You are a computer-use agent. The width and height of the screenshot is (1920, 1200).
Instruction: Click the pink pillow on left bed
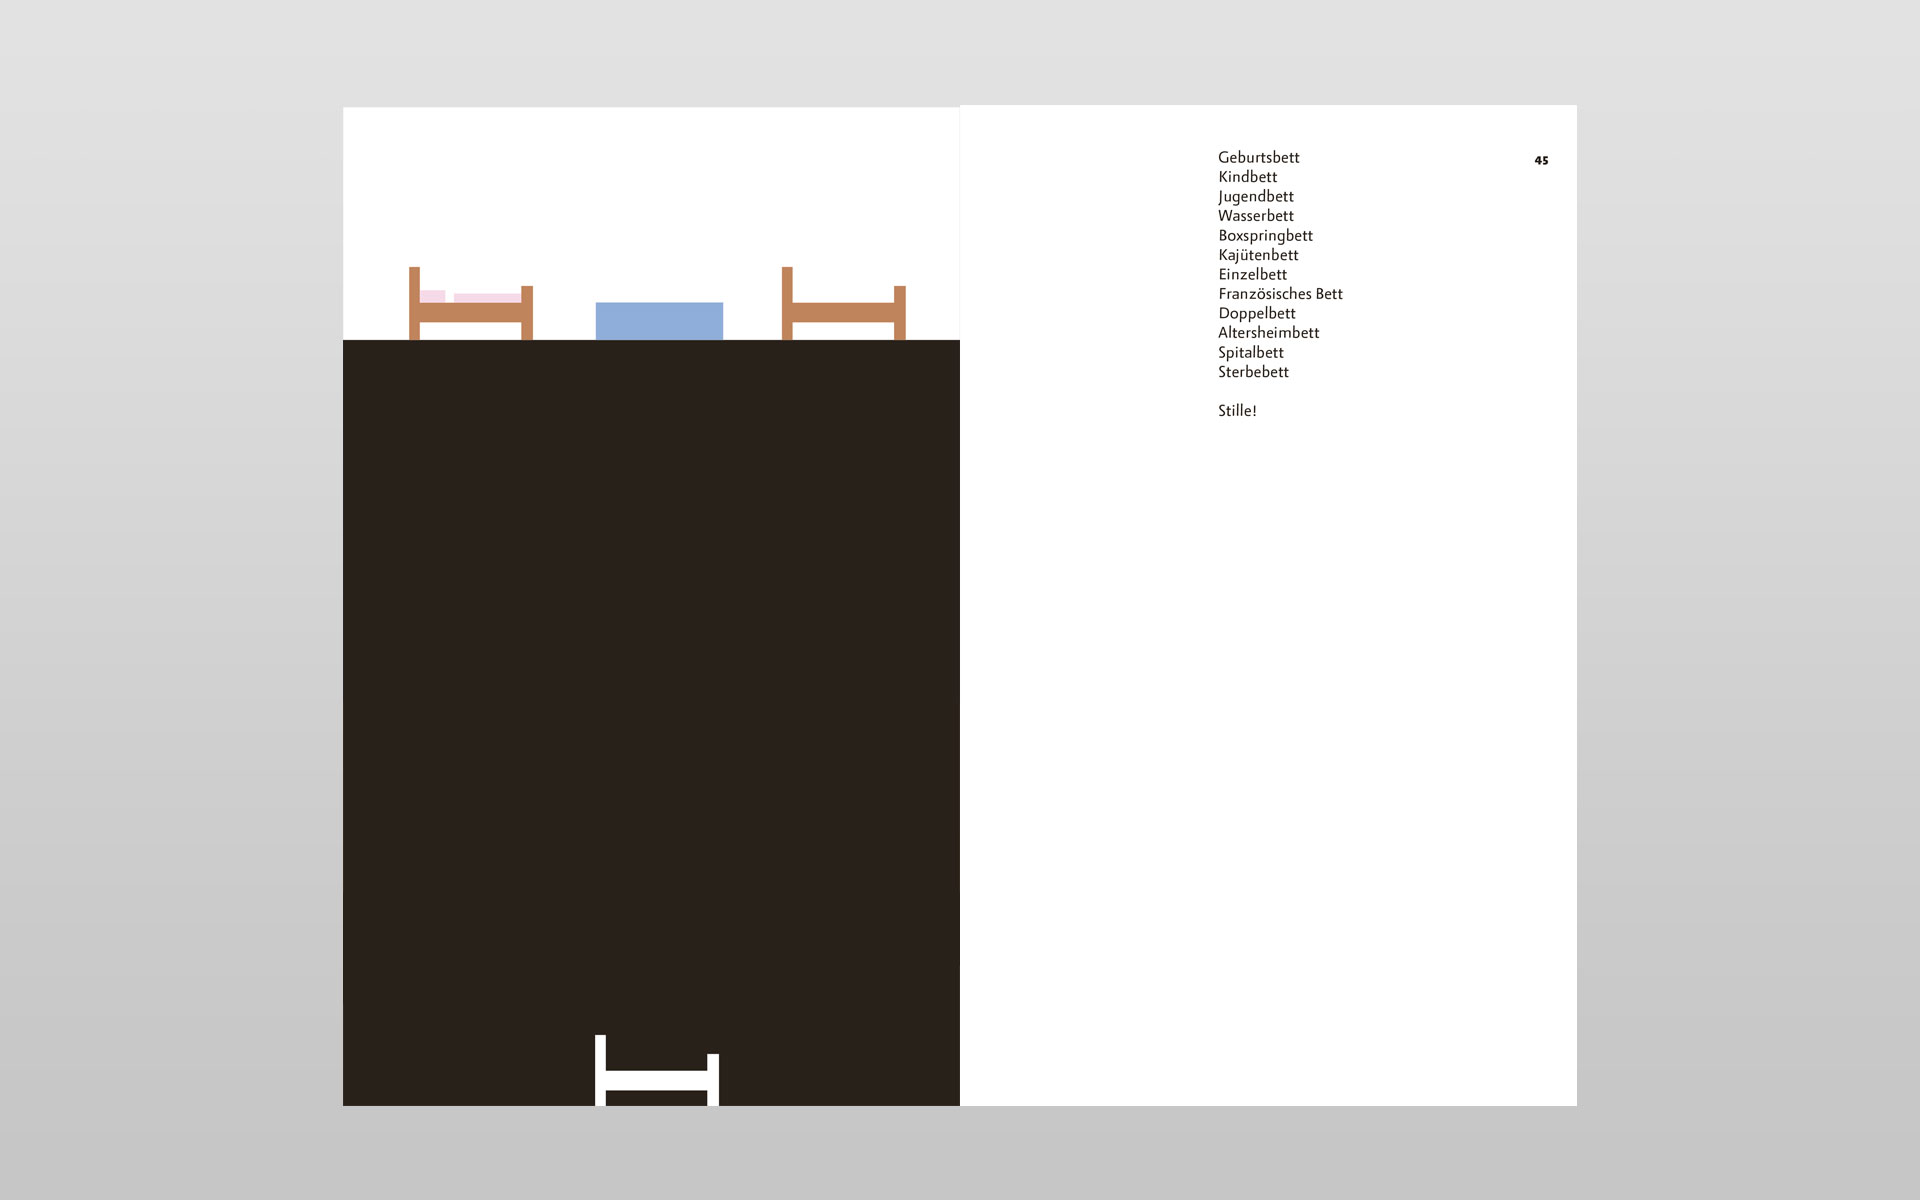coord(432,296)
